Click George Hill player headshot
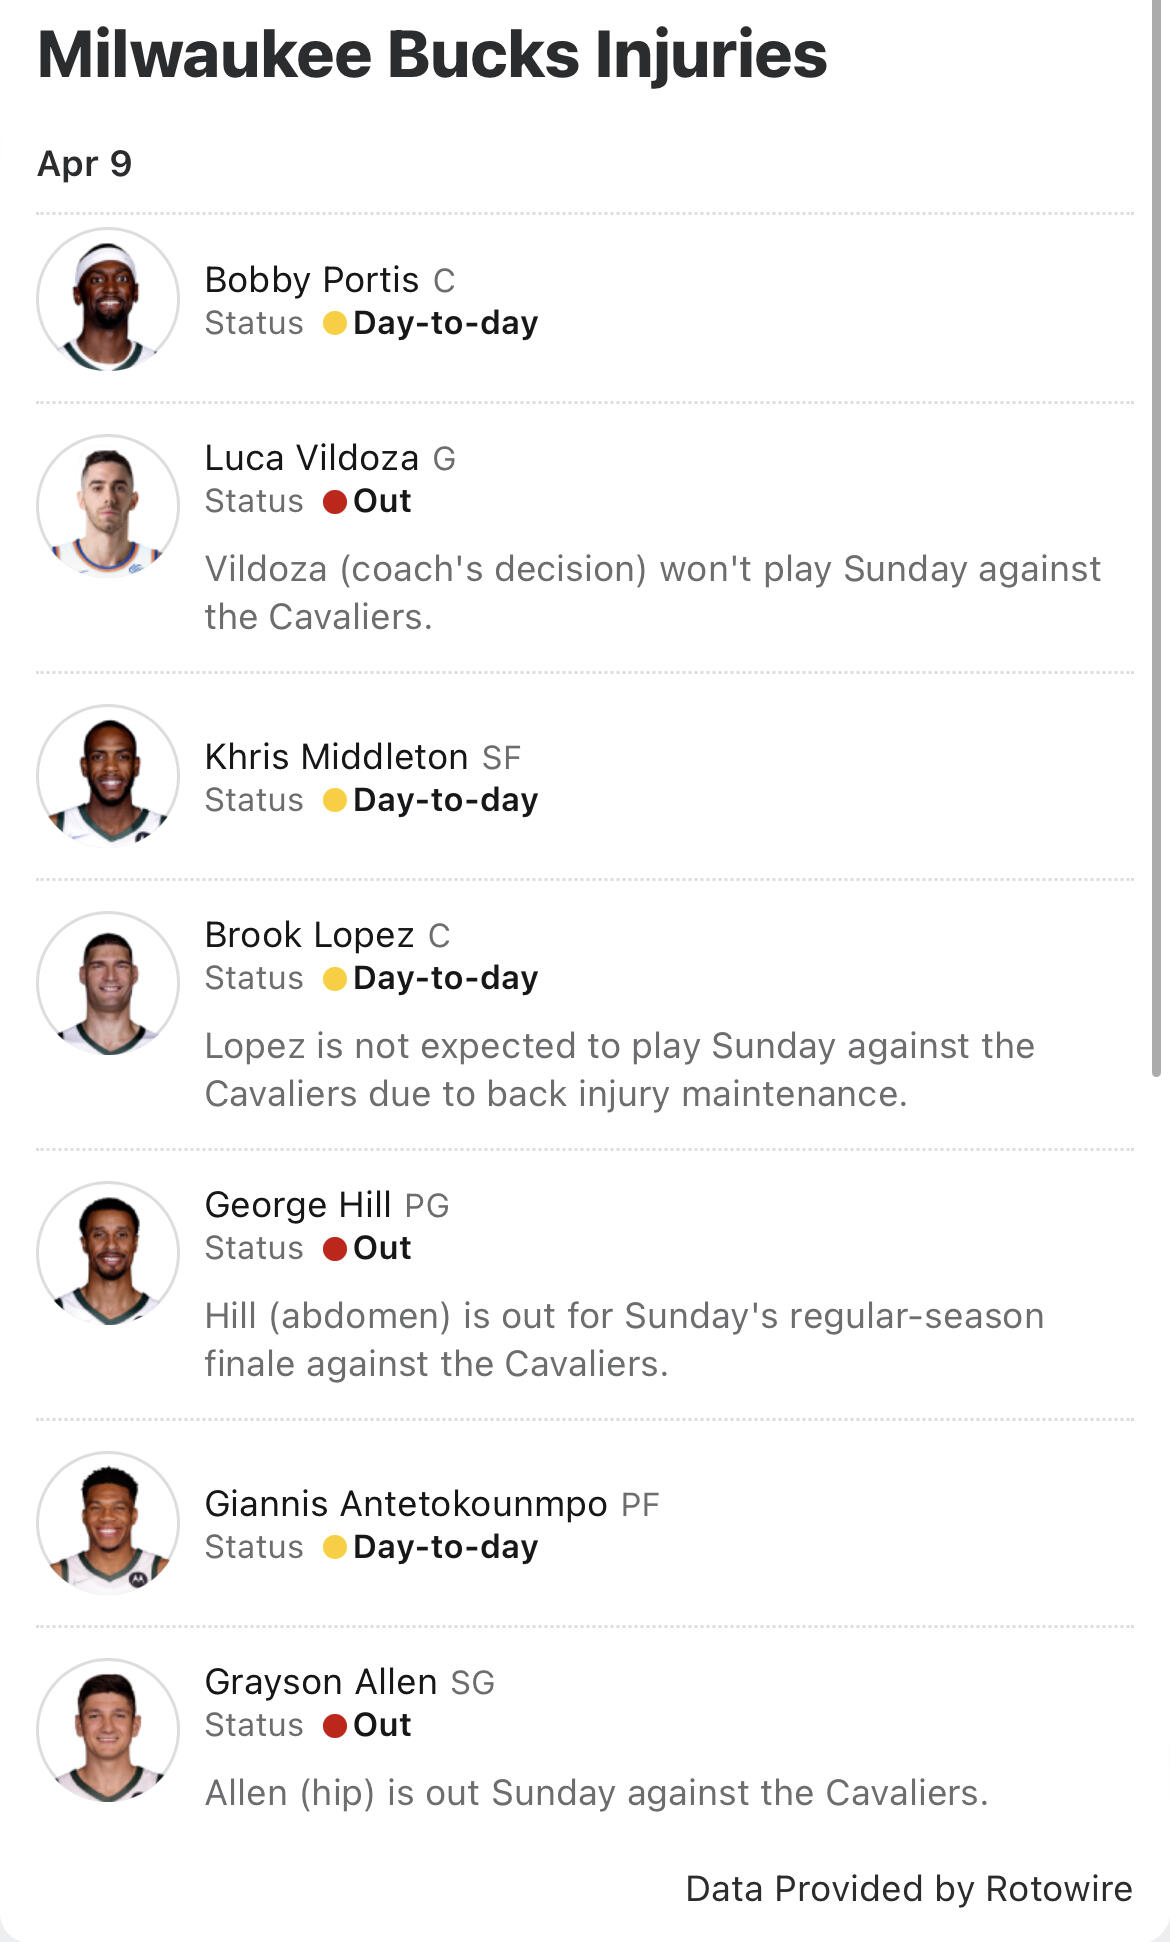 coord(108,1254)
